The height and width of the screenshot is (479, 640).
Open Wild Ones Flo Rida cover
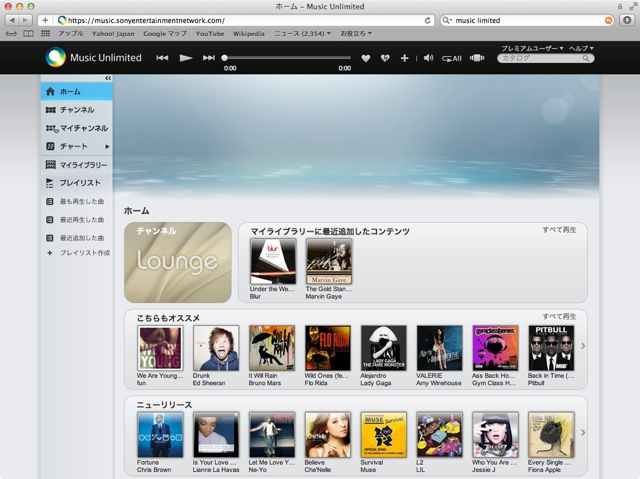pos(328,348)
